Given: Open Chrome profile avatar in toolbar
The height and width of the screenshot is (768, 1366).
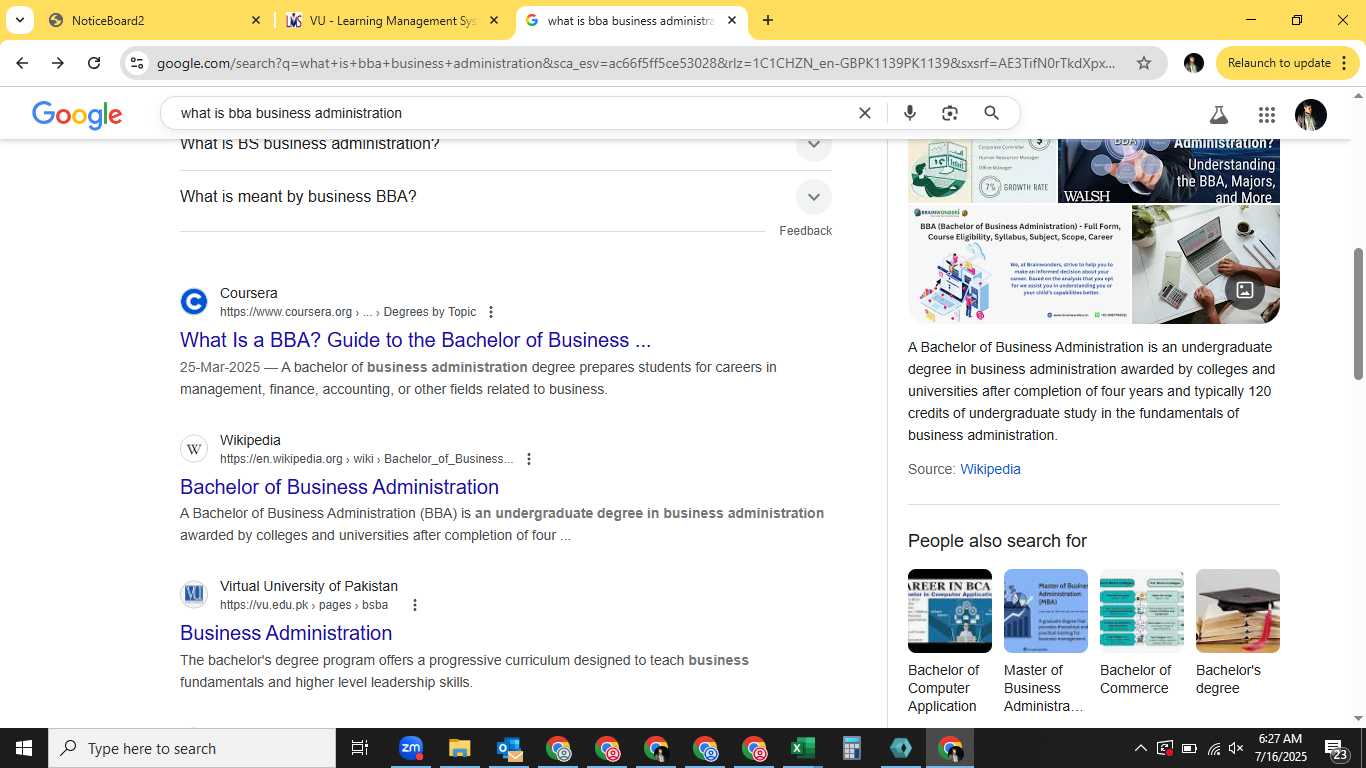Looking at the screenshot, I should pyautogui.click(x=1194, y=63).
